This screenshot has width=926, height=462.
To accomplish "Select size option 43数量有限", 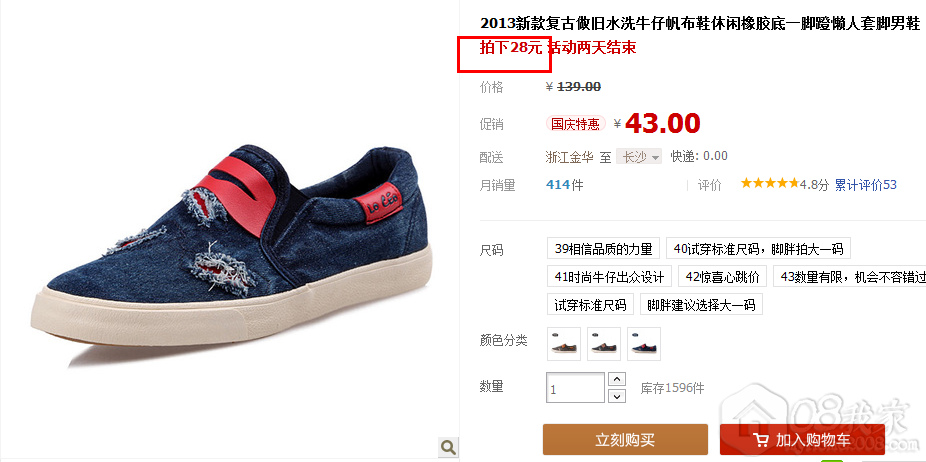I will click(850, 276).
